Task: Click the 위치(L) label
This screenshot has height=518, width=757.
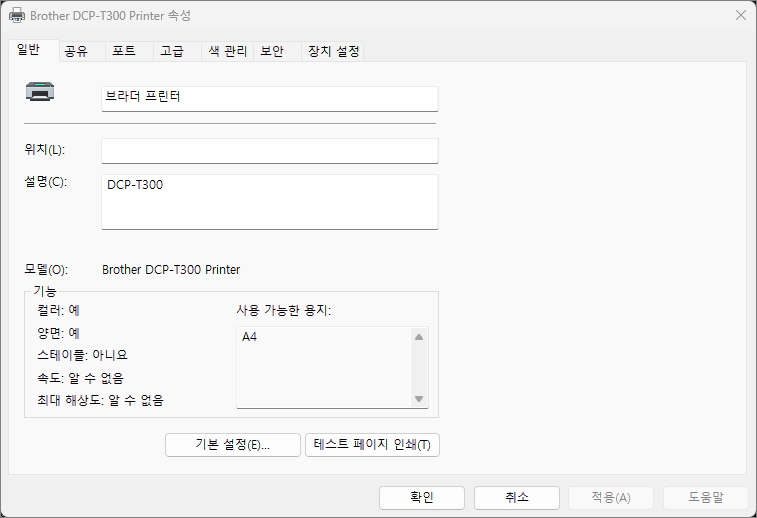Action: (44, 150)
